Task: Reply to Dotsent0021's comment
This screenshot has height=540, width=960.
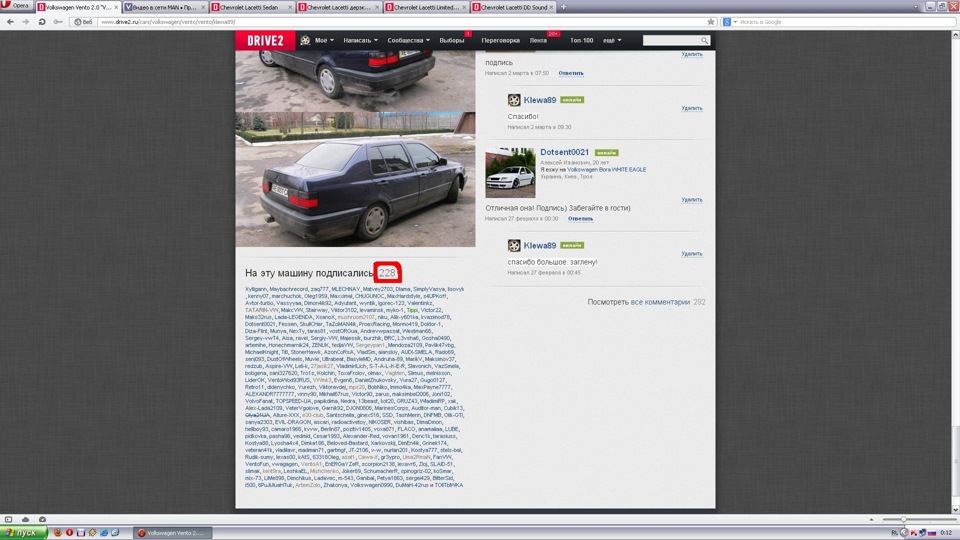Action: point(580,219)
